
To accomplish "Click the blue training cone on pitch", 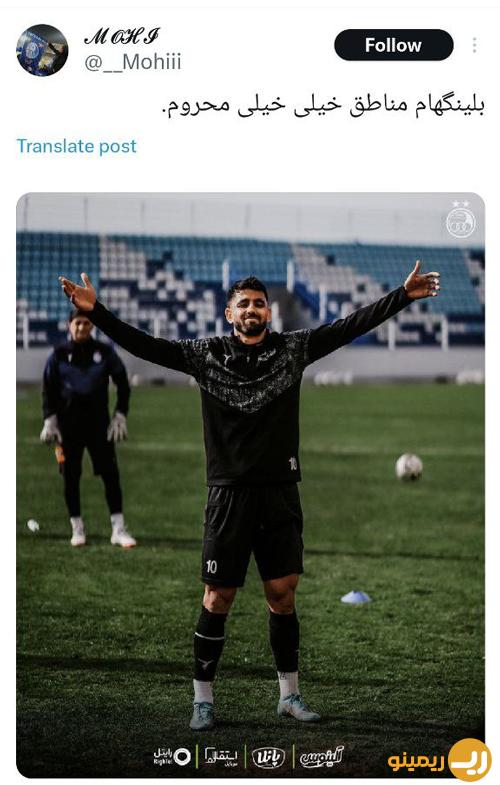I will pos(356,597).
